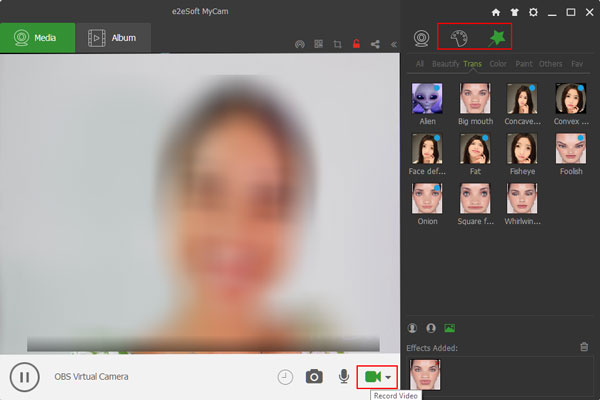Viewport: 600px width, 400px height.
Task: Open settings gear in title bar
Action: pos(533,11)
